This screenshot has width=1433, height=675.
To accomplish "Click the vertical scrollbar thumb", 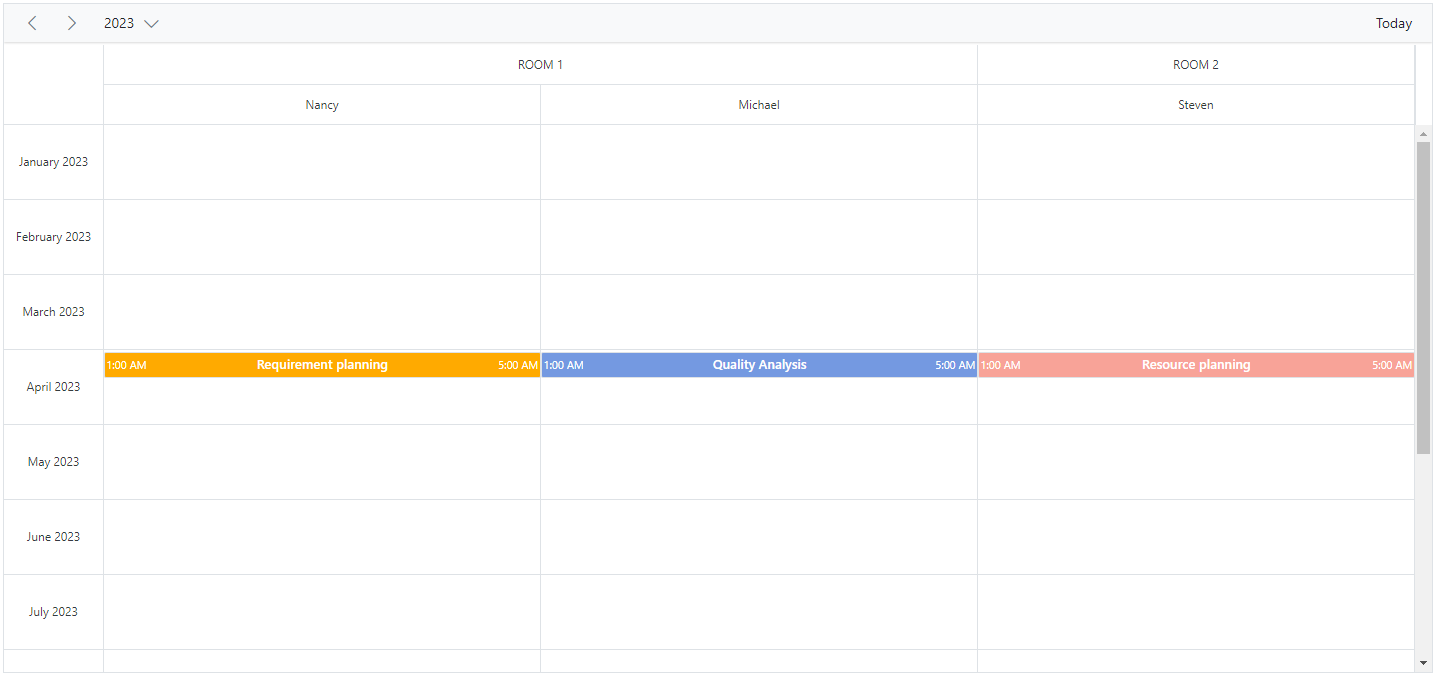I will pos(1423,298).
